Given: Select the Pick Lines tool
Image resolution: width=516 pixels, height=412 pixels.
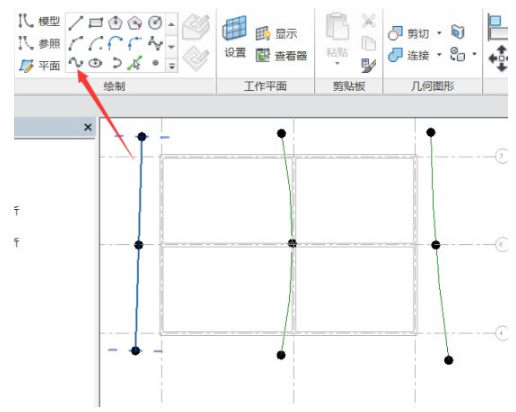Looking at the screenshot, I should point(135,63).
